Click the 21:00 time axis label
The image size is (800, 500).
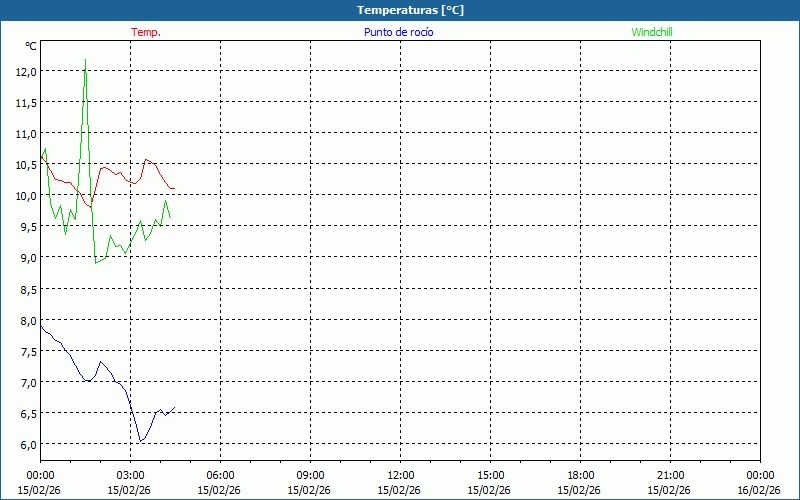click(x=670, y=475)
